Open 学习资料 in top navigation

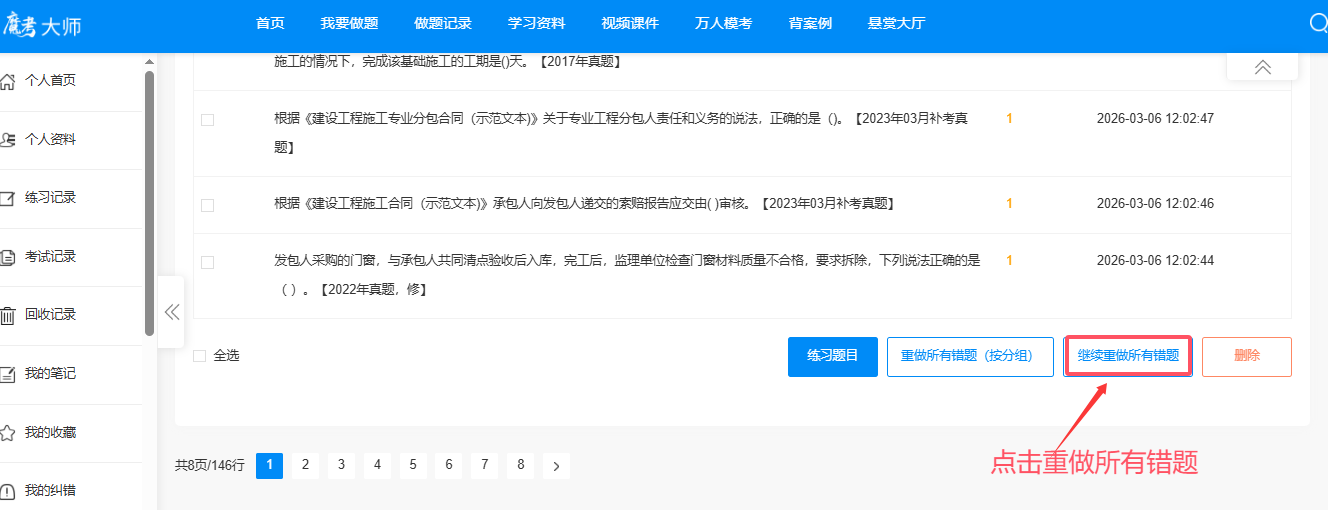coord(537,23)
